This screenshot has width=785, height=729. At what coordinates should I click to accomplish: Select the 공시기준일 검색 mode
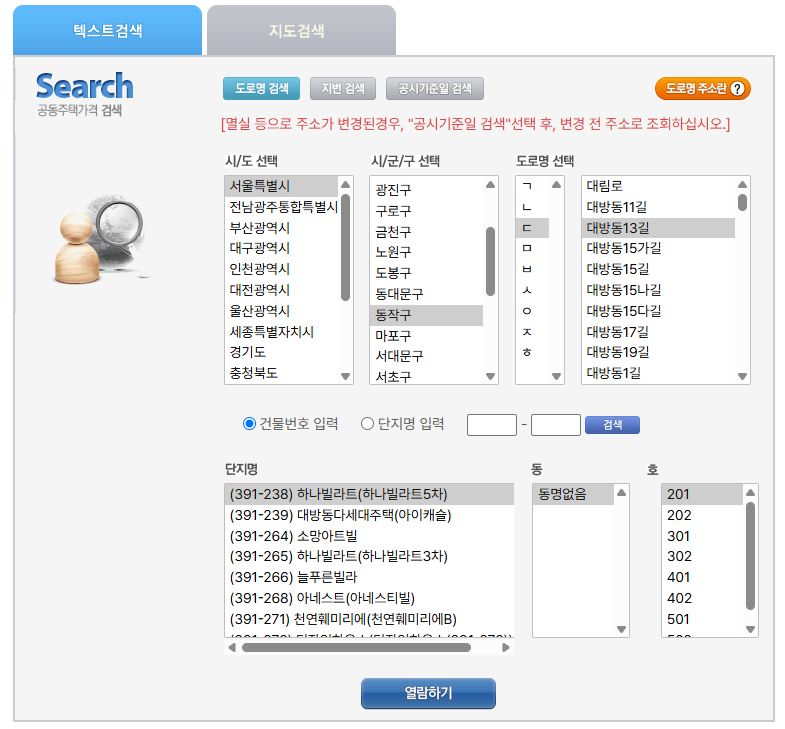pos(435,89)
